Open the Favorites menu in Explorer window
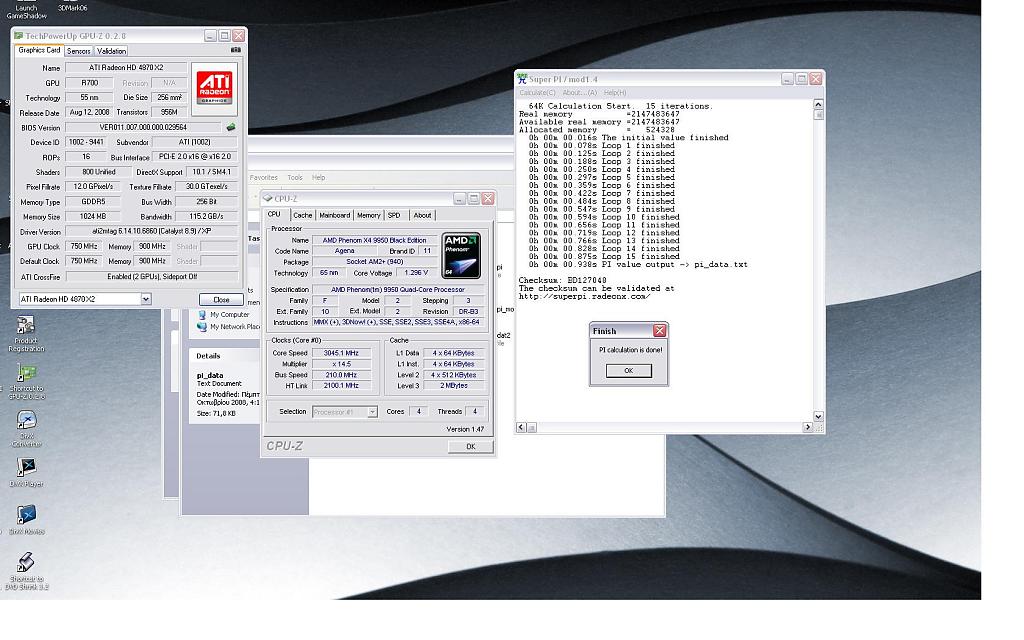This screenshot has width=1024, height=640. pyautogui.click(x=264, y=178)
